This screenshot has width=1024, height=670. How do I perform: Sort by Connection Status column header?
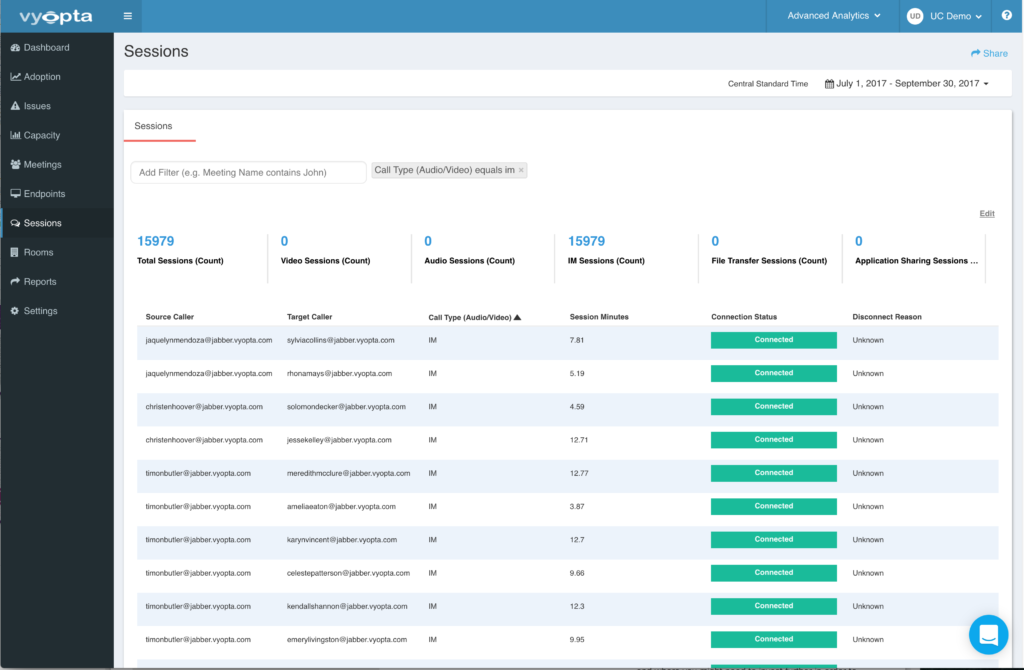pos(744,317)
